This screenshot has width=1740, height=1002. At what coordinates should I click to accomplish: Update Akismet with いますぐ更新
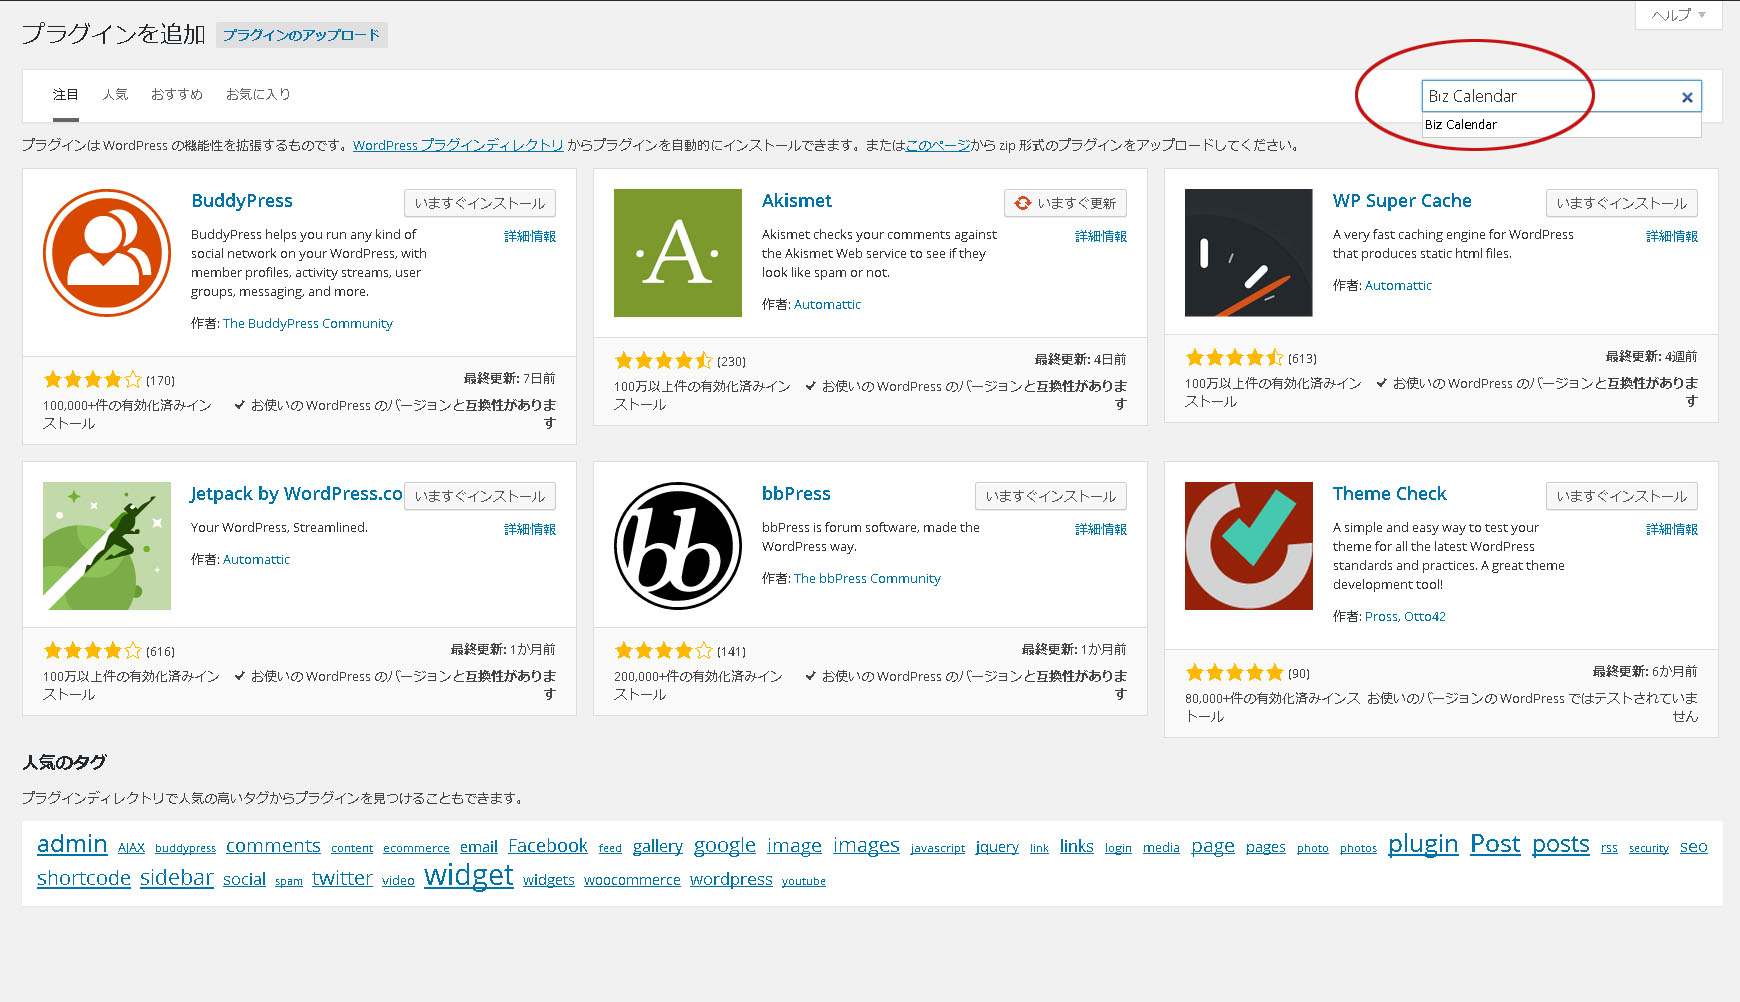click(1066, 203)
